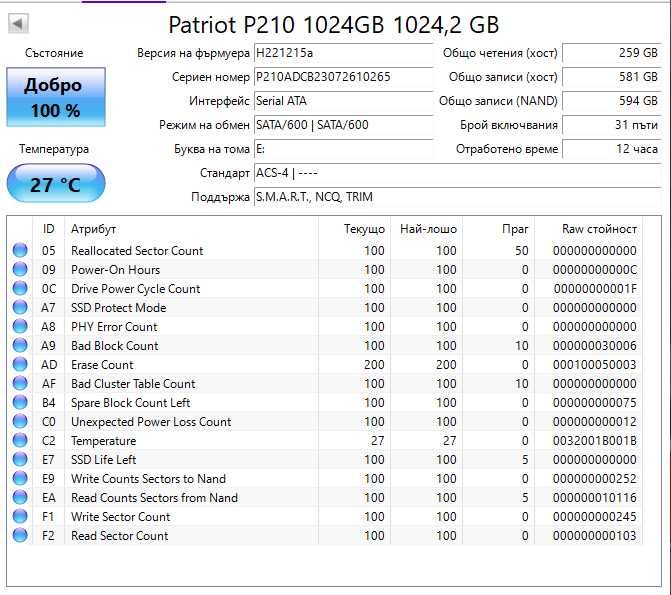Click status circle for Spare Block Count Left
The width and height of the screenshot is (671, 595).
(x=20, y=402)
